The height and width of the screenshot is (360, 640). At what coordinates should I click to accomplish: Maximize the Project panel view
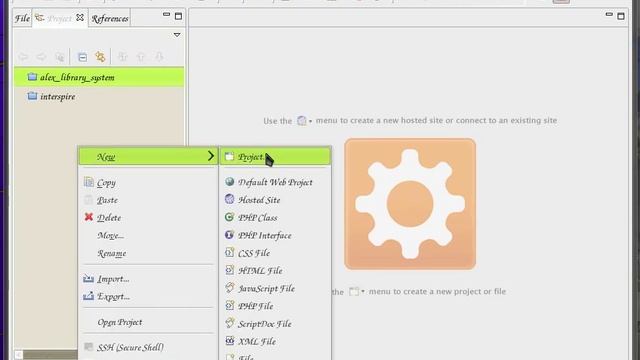[178, 16]
